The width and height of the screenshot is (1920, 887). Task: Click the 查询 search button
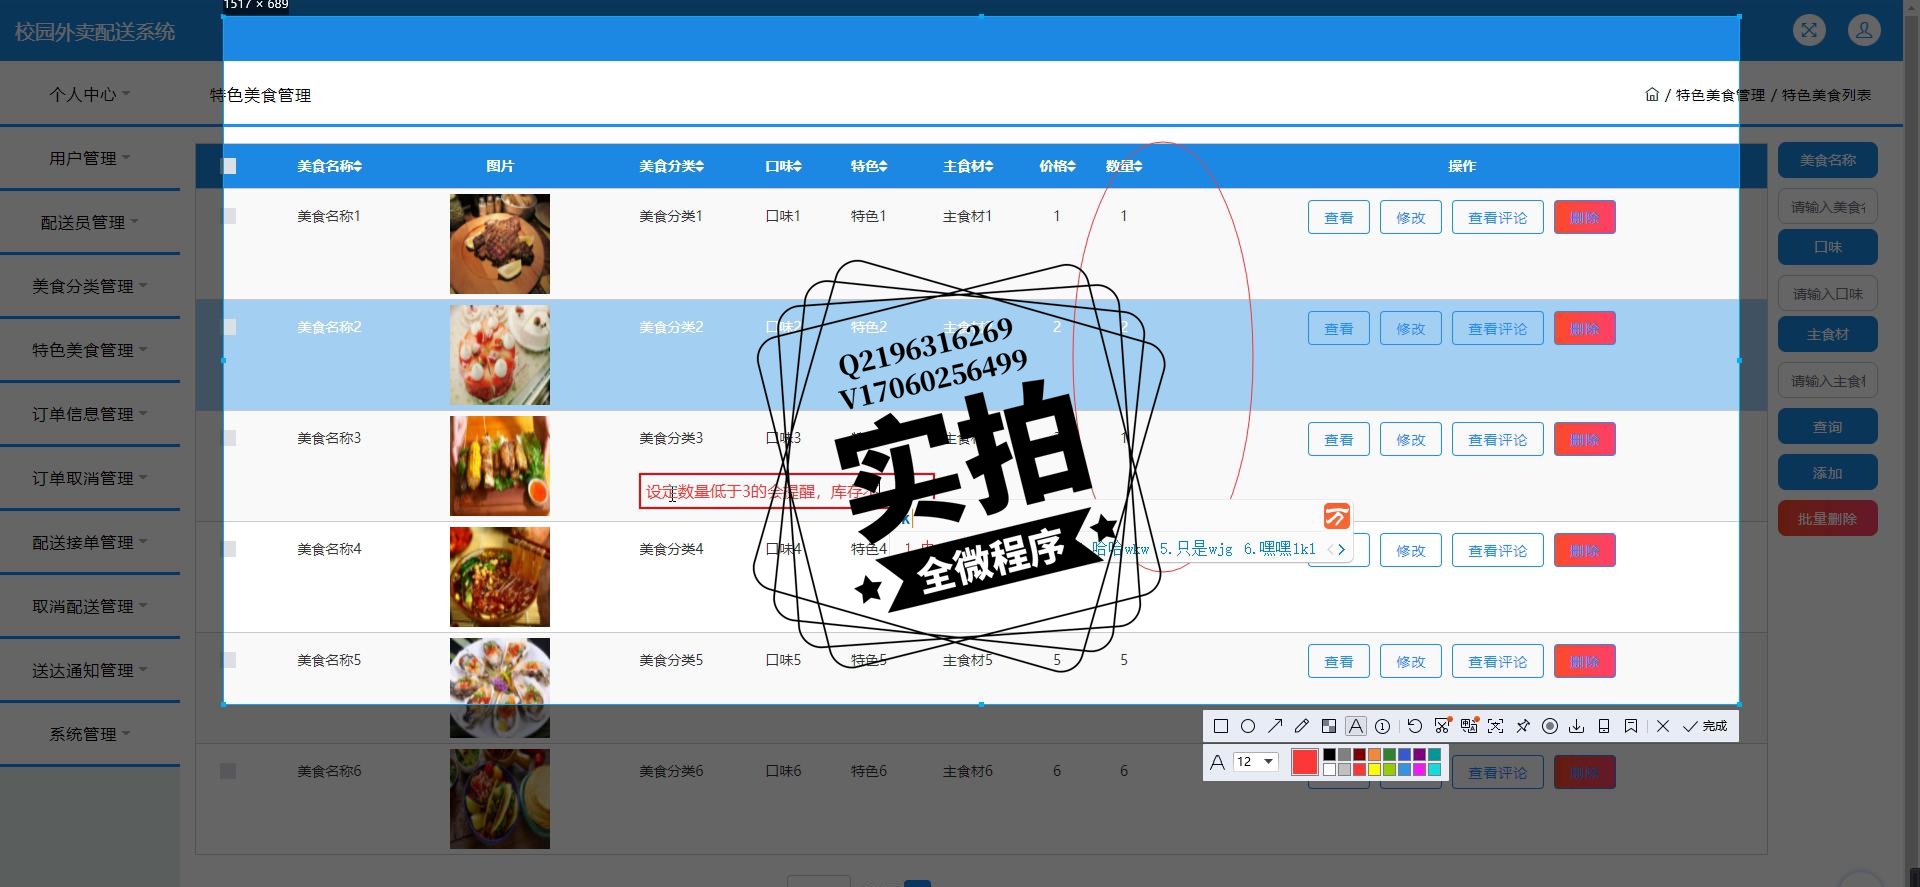click(x=1828, y=426)
